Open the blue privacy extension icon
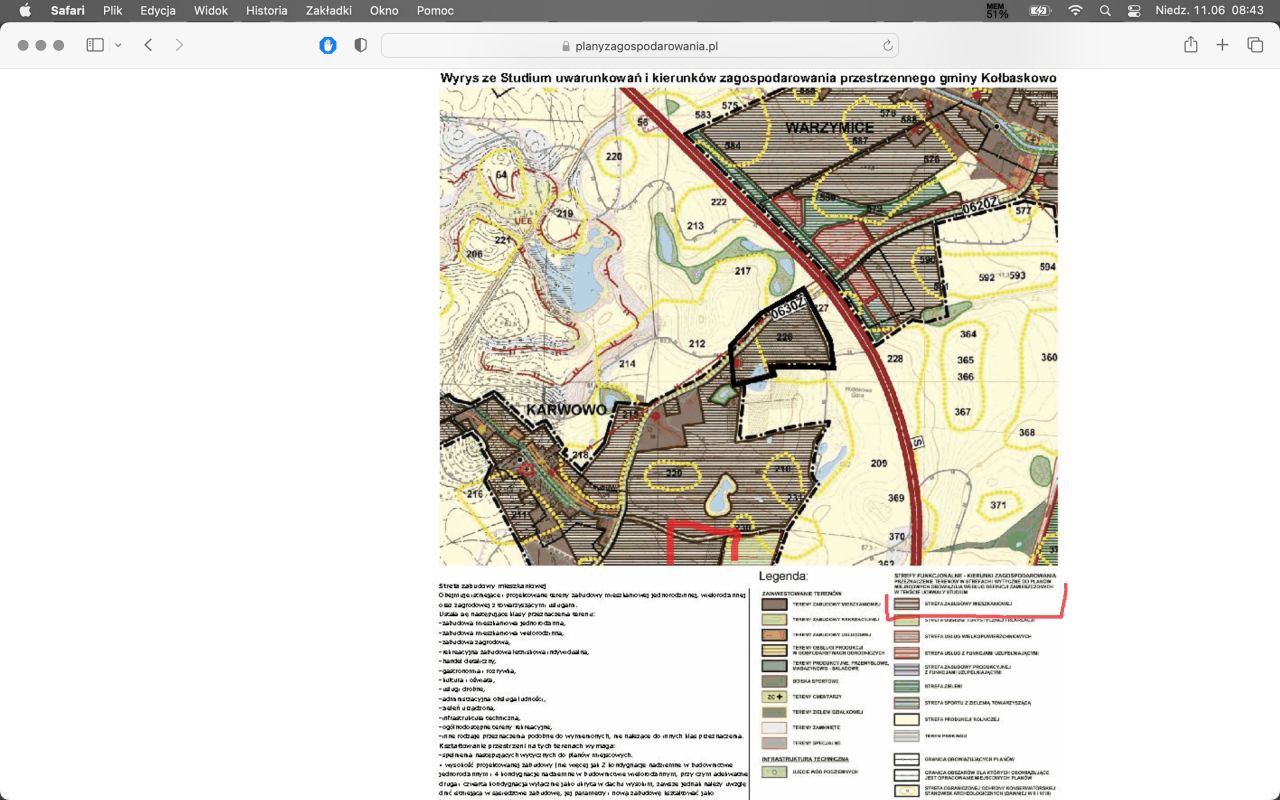 click(x=327, y=45)
